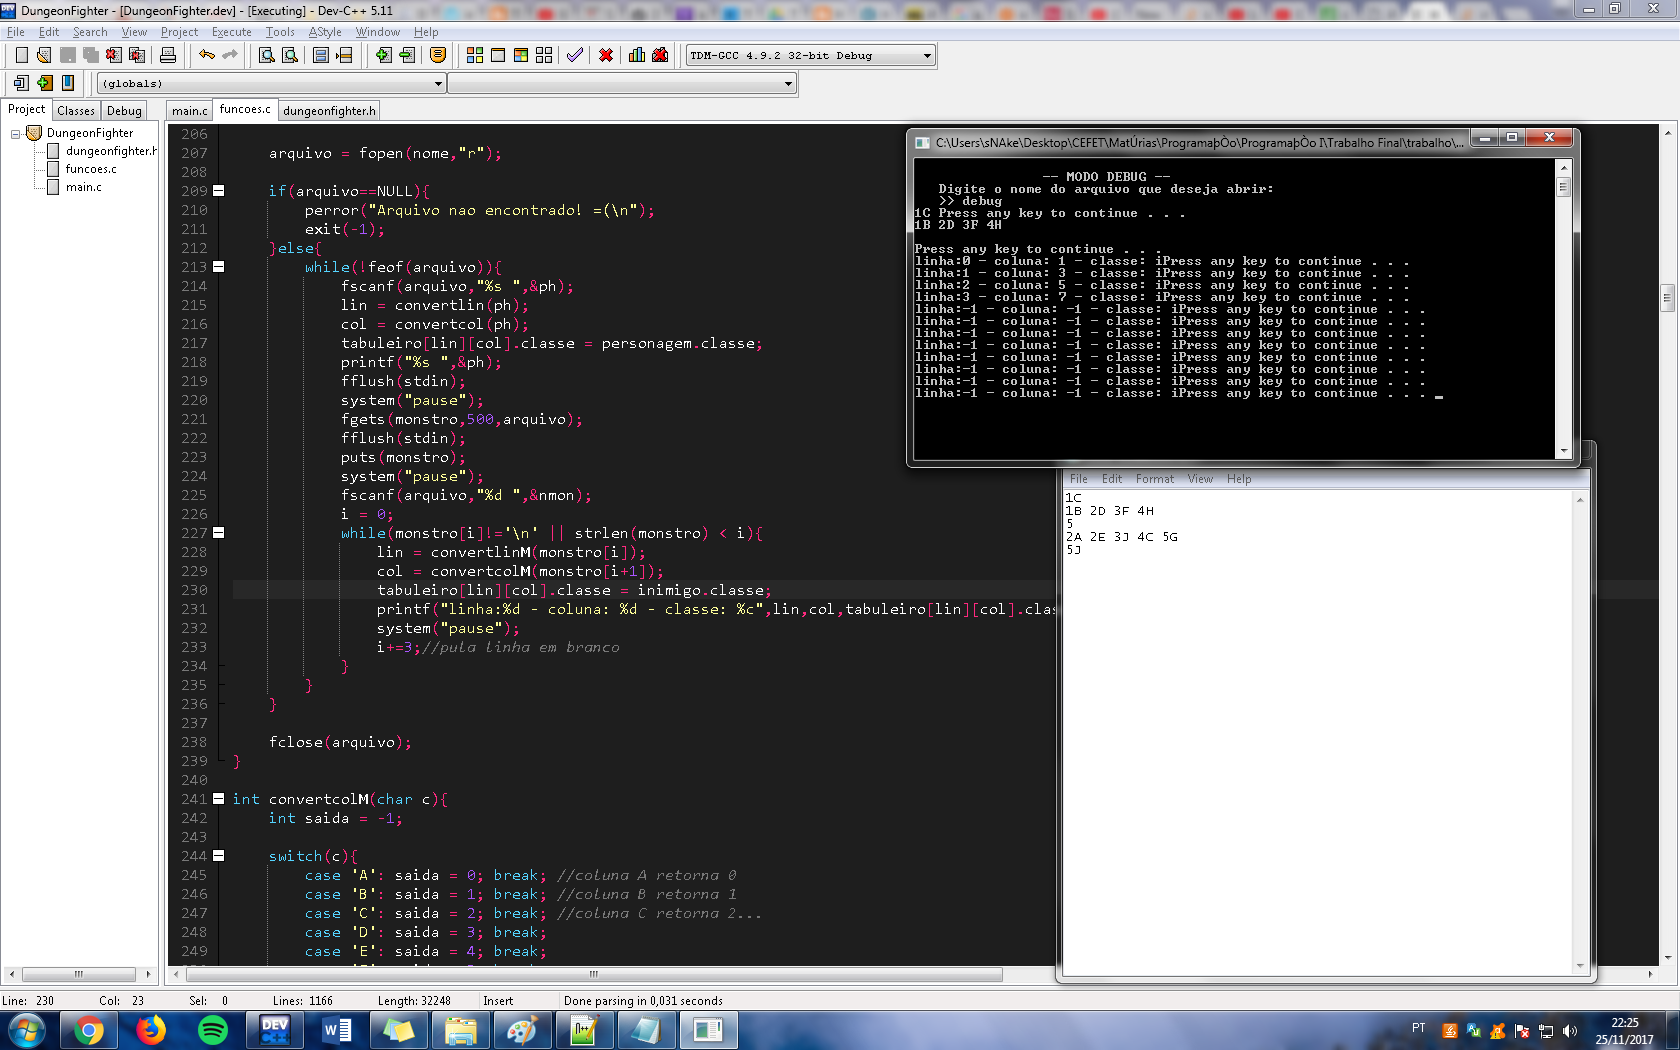
Task: Open the Tools menu
Action: (280, 32)
